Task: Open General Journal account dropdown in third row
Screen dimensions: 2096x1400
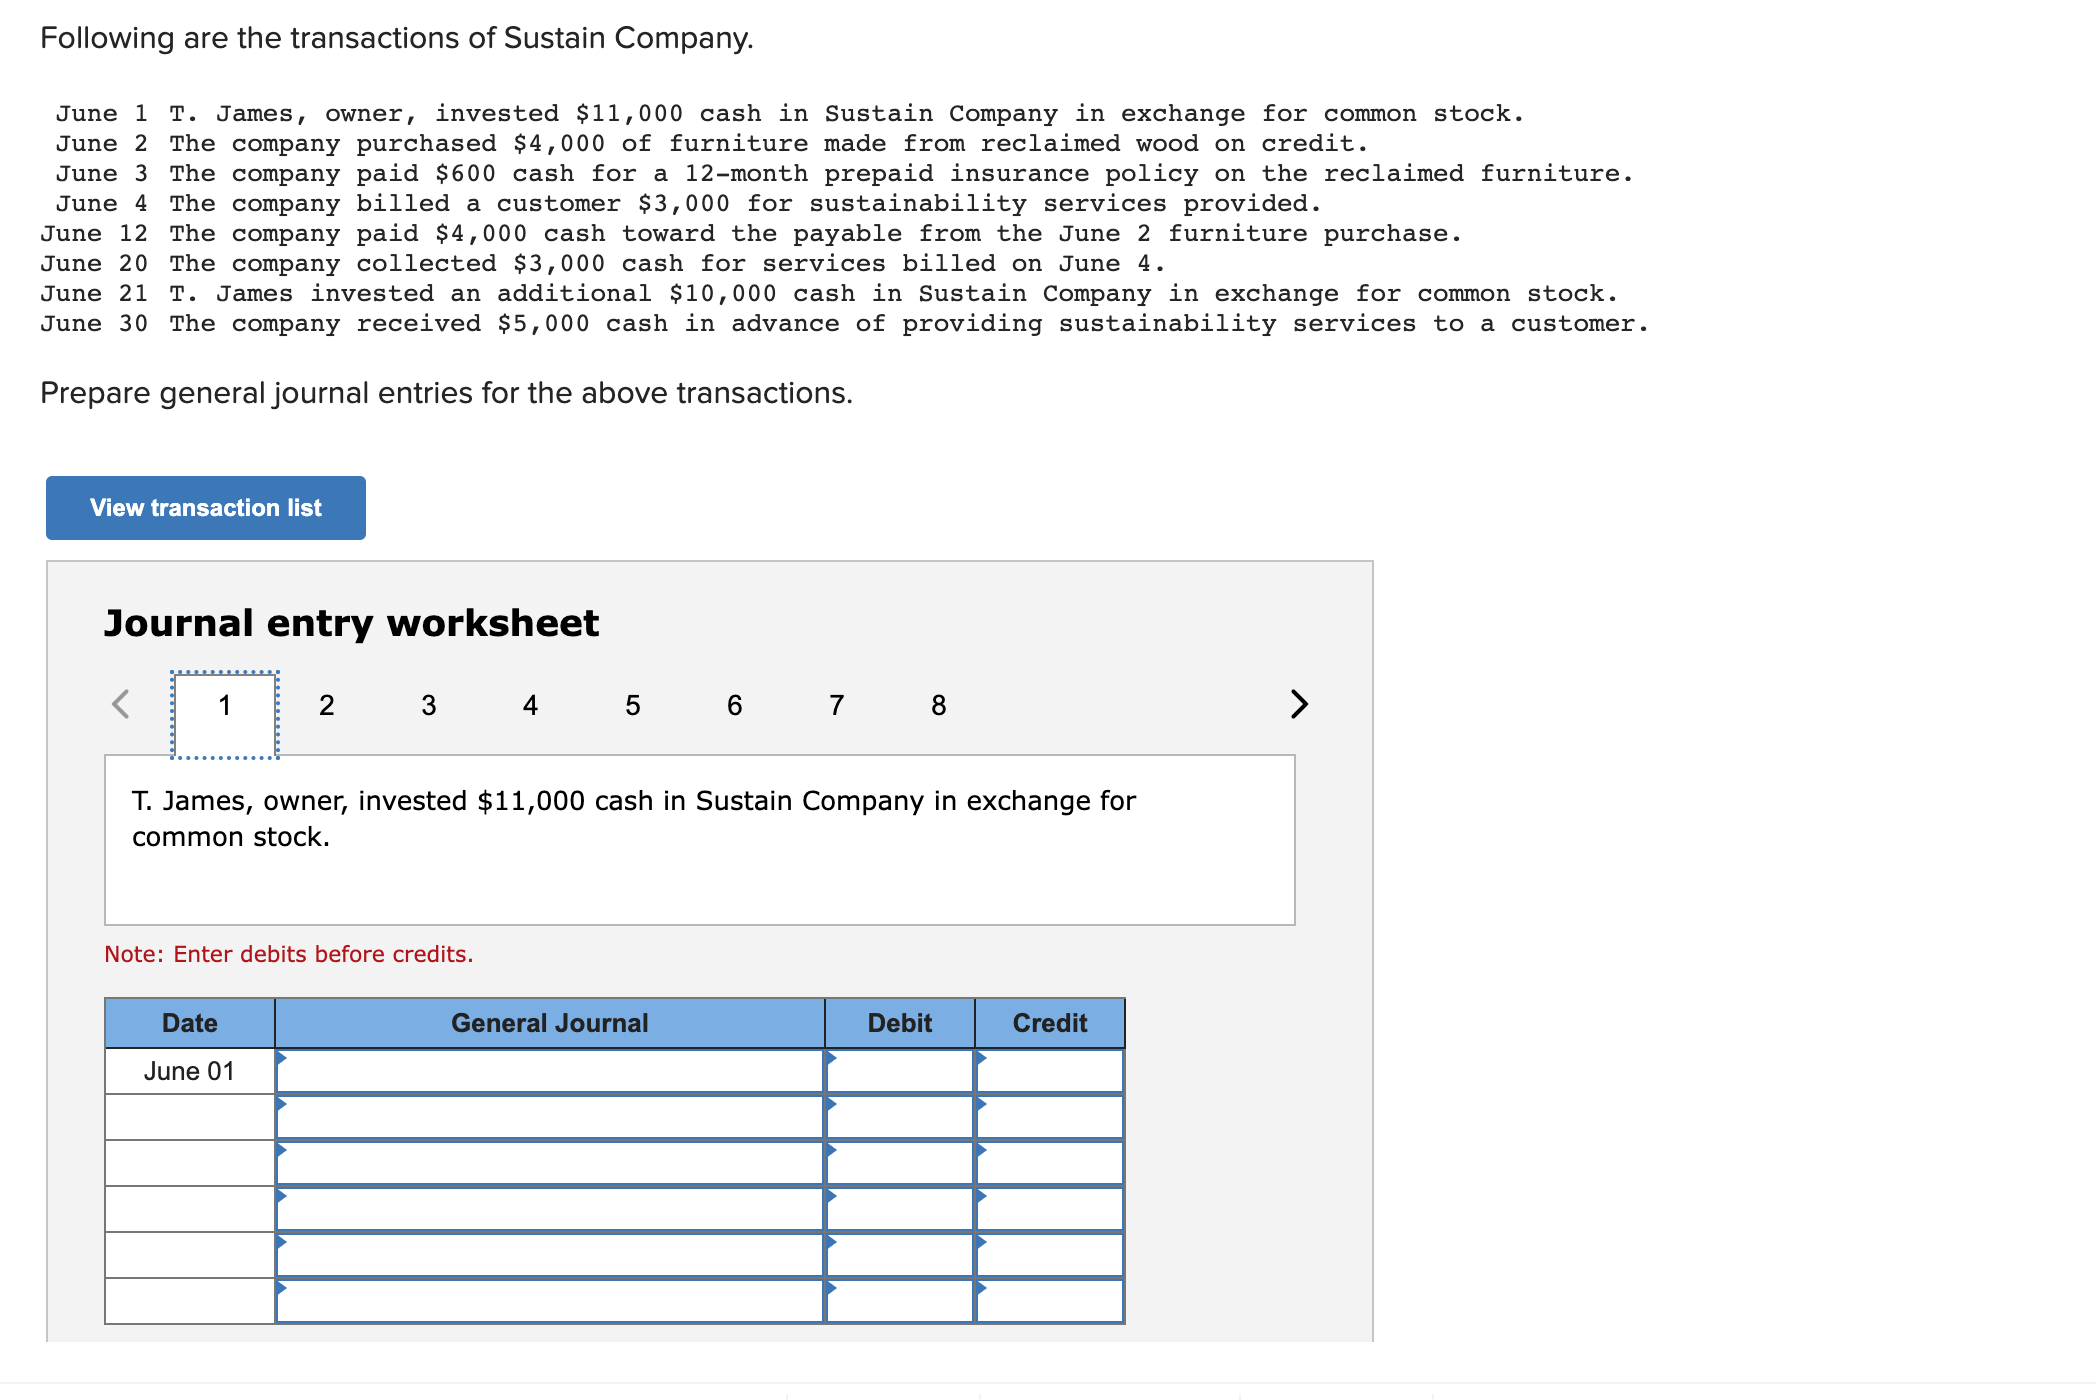Action: coord(550,1163)
